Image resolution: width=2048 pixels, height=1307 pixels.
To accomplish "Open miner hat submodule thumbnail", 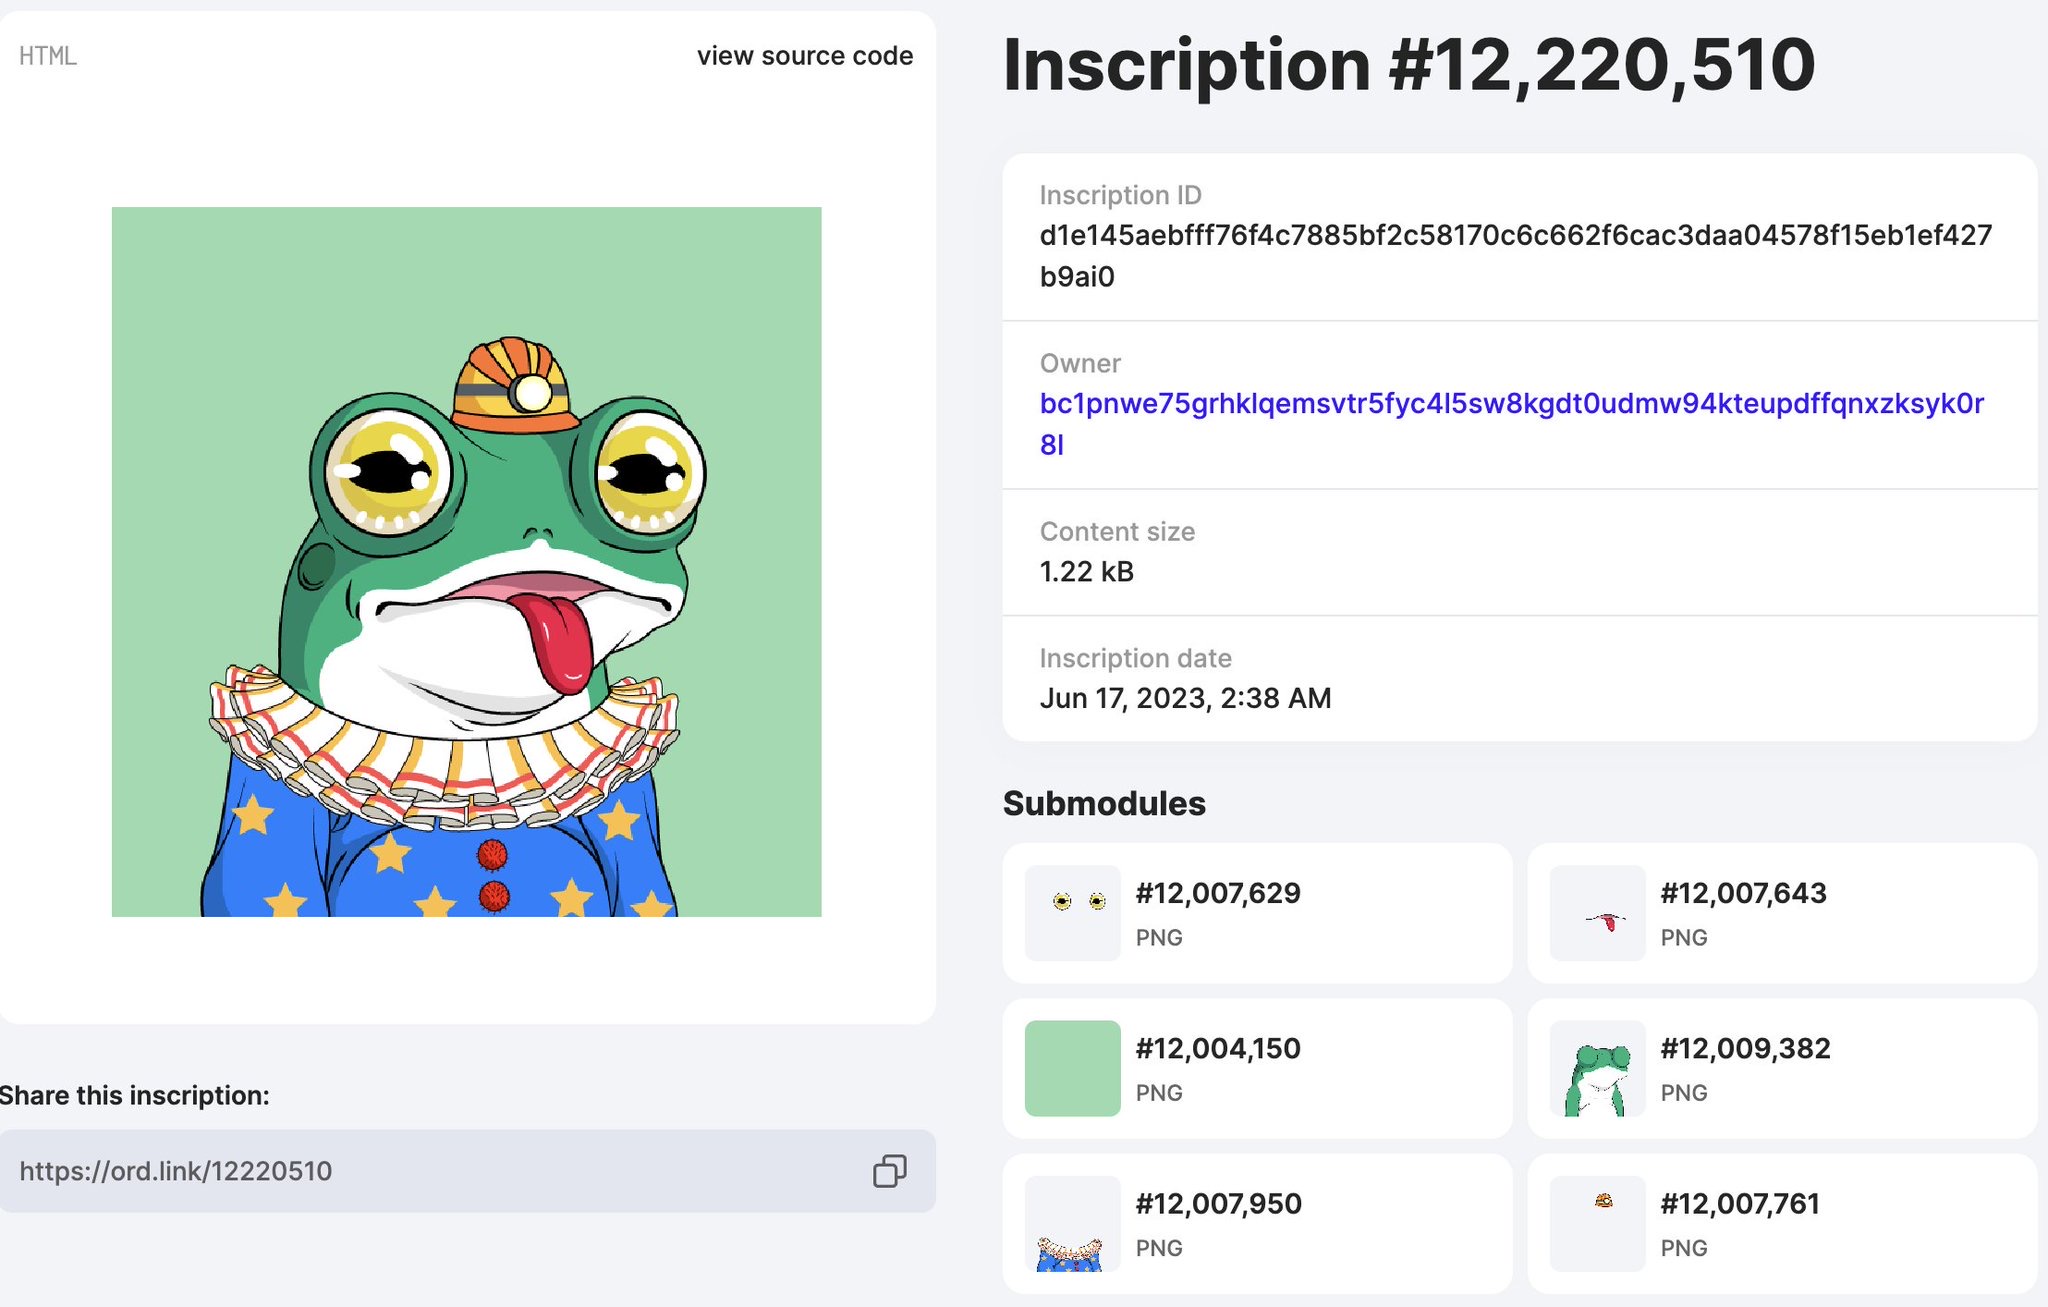I will [1597, 1224].
